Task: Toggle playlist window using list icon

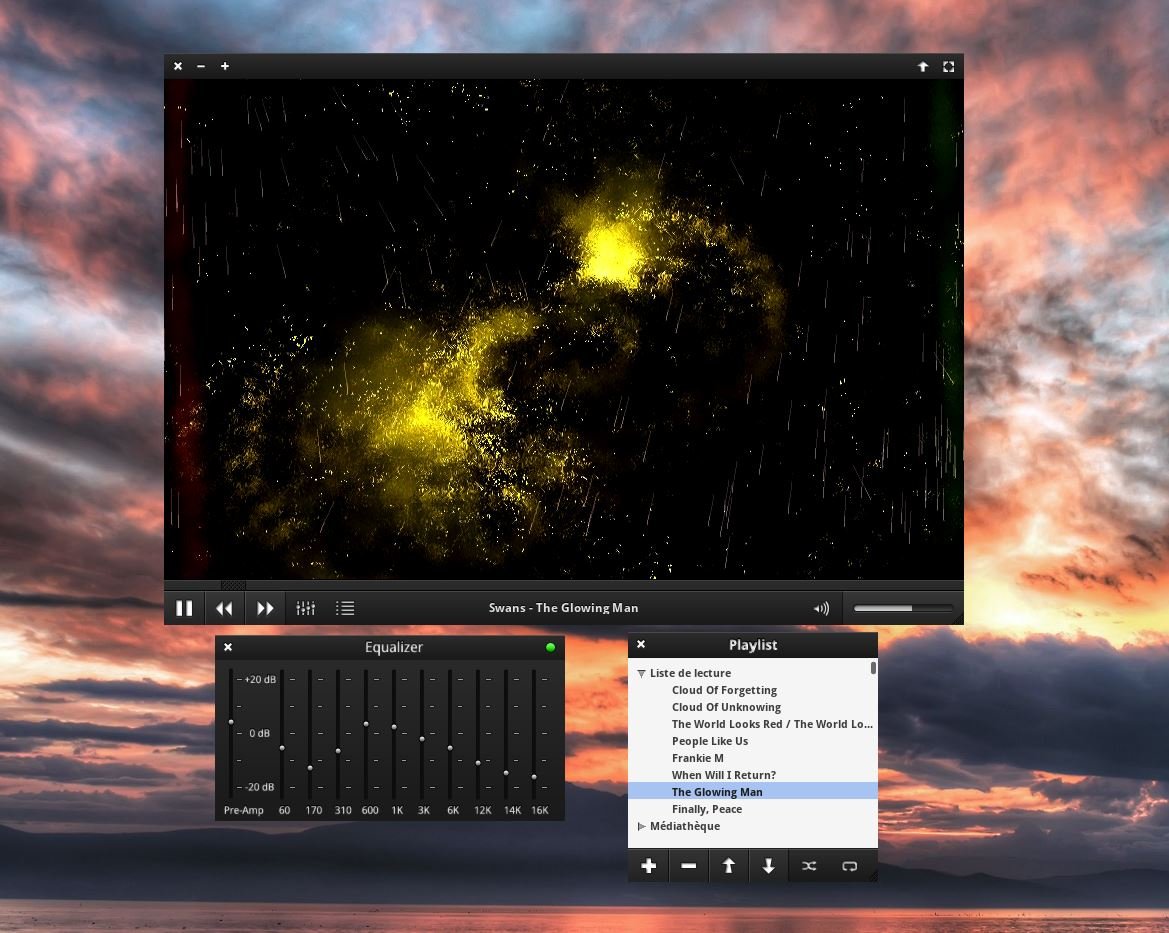Action: pyautogui.click(x=345, y=608)
